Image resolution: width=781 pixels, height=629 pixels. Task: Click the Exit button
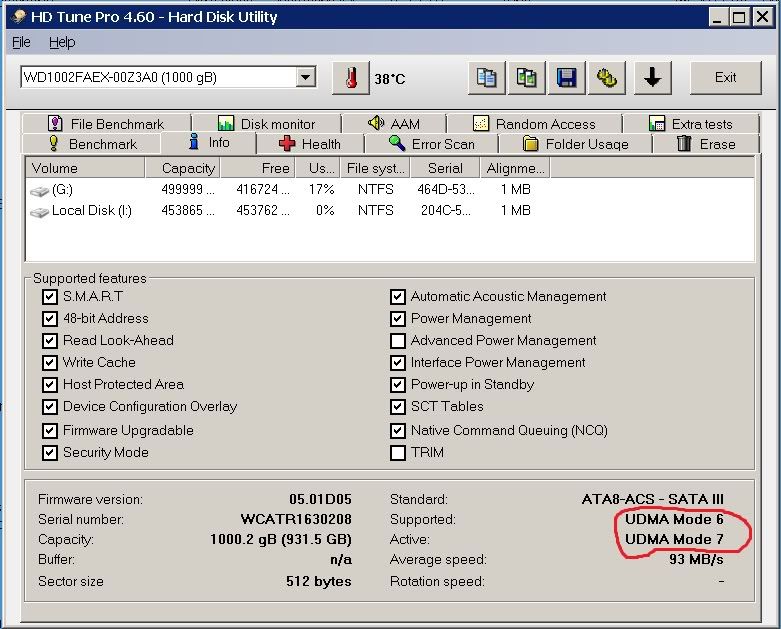pos(726,78)
